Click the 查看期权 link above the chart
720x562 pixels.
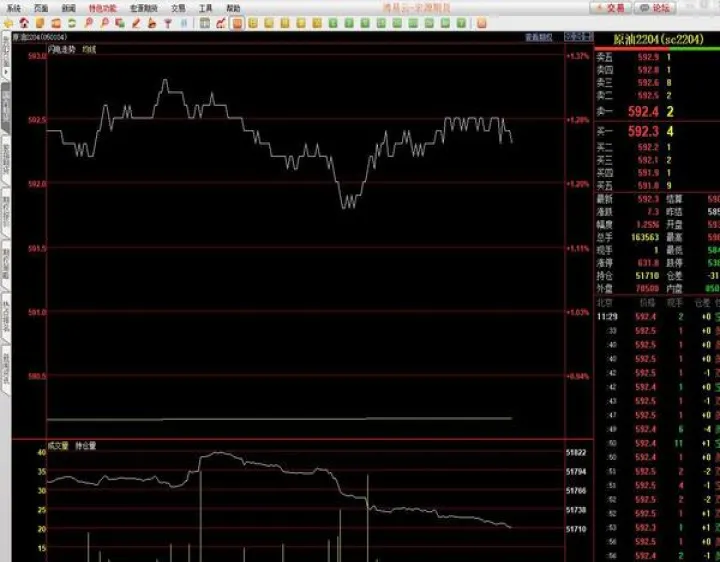pyautogui.click(x=539, y=36)
